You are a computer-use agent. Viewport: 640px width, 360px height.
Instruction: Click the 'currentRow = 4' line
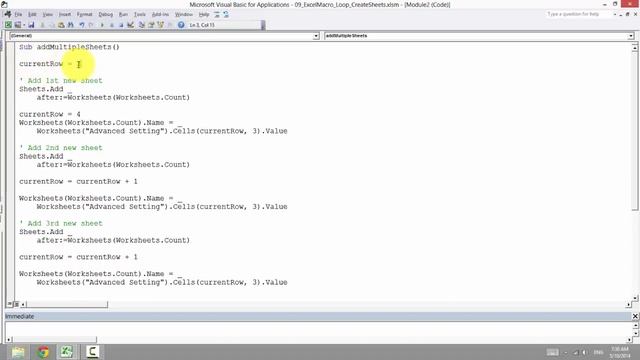pyautogui.click(x=50, y=114)
